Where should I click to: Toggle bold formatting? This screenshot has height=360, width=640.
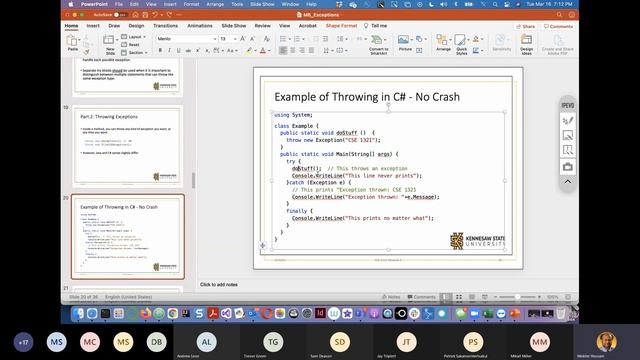coord(160,50)
